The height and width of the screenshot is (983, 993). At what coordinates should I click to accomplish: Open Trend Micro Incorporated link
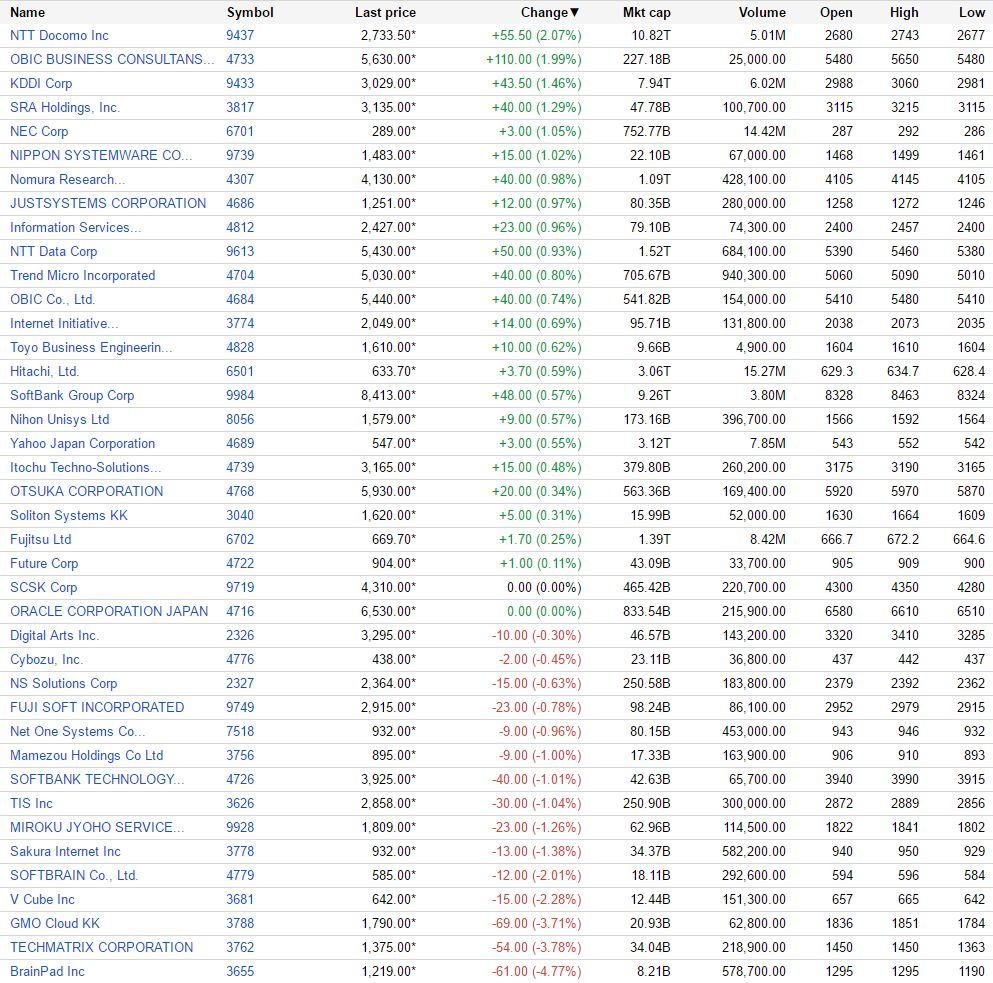pyautogui.click(x=82, y=276)
